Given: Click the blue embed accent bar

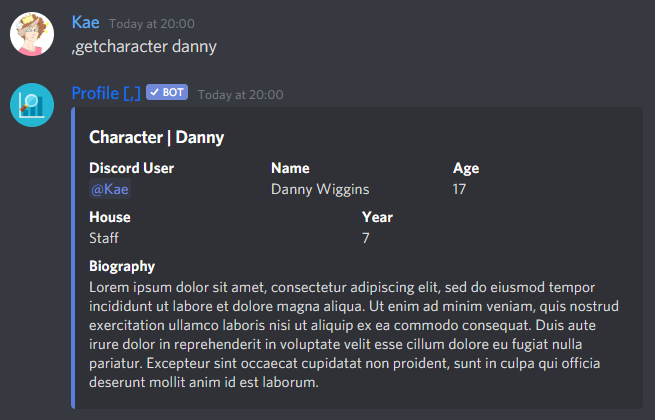Looking at the screenshot, I should (73, 258).
